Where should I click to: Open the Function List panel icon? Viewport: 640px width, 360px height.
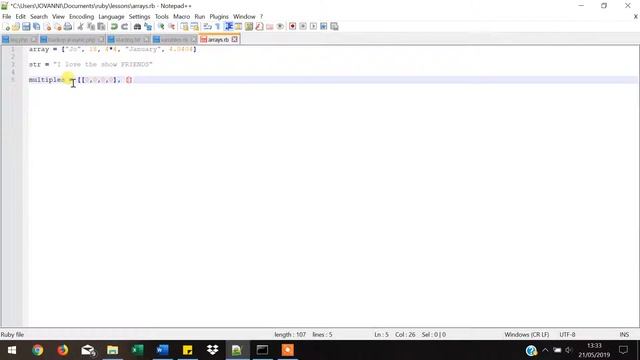click(259, 27)
